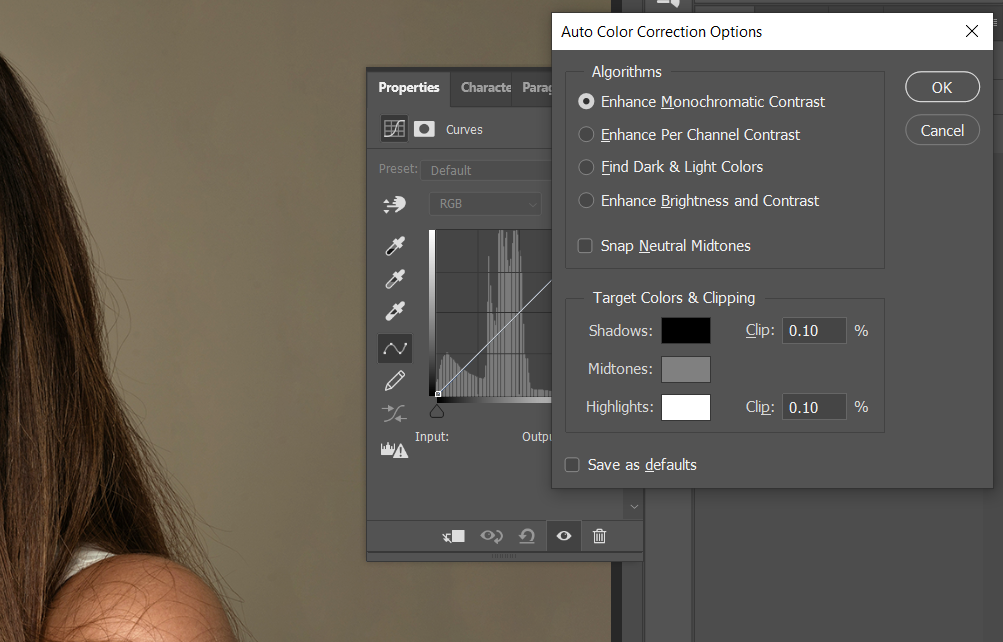Select the edit points curve tool
This screenshot has width=1003, height=642.
point(395,348)
